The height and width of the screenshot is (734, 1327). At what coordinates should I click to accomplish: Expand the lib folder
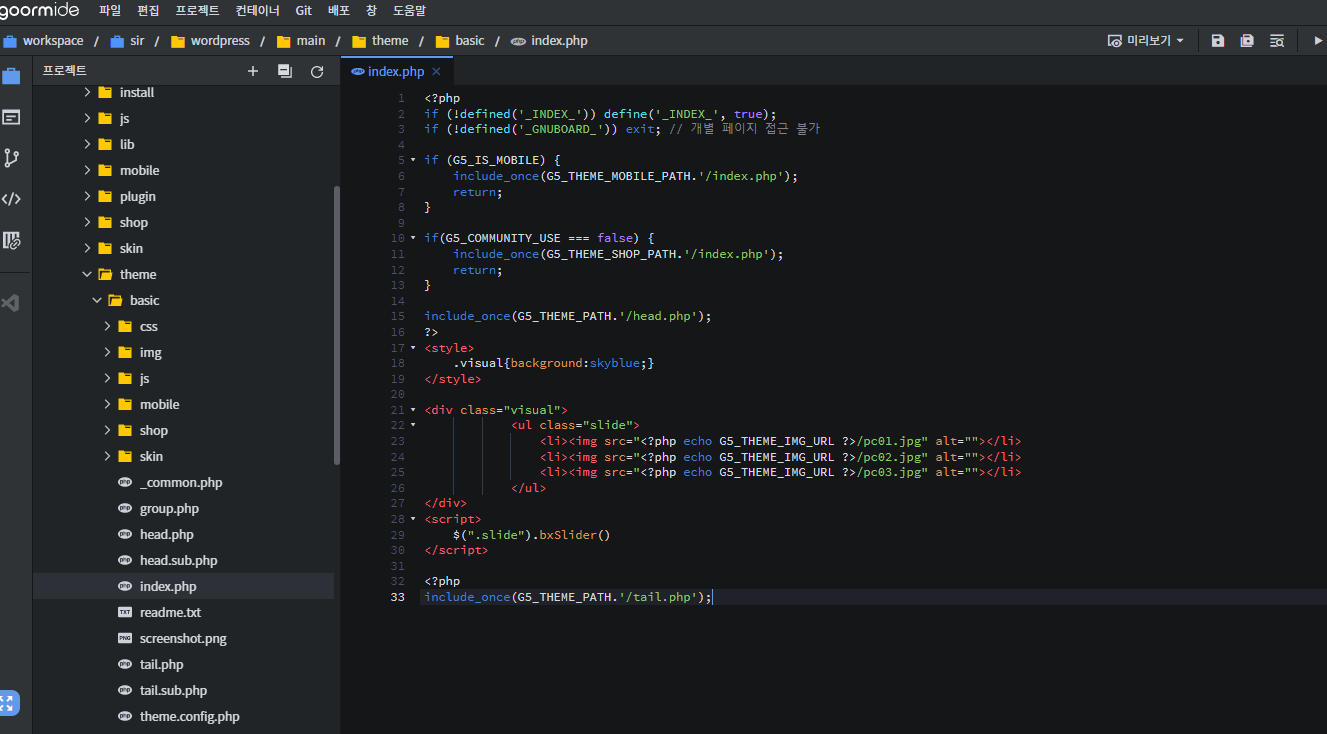87,144
